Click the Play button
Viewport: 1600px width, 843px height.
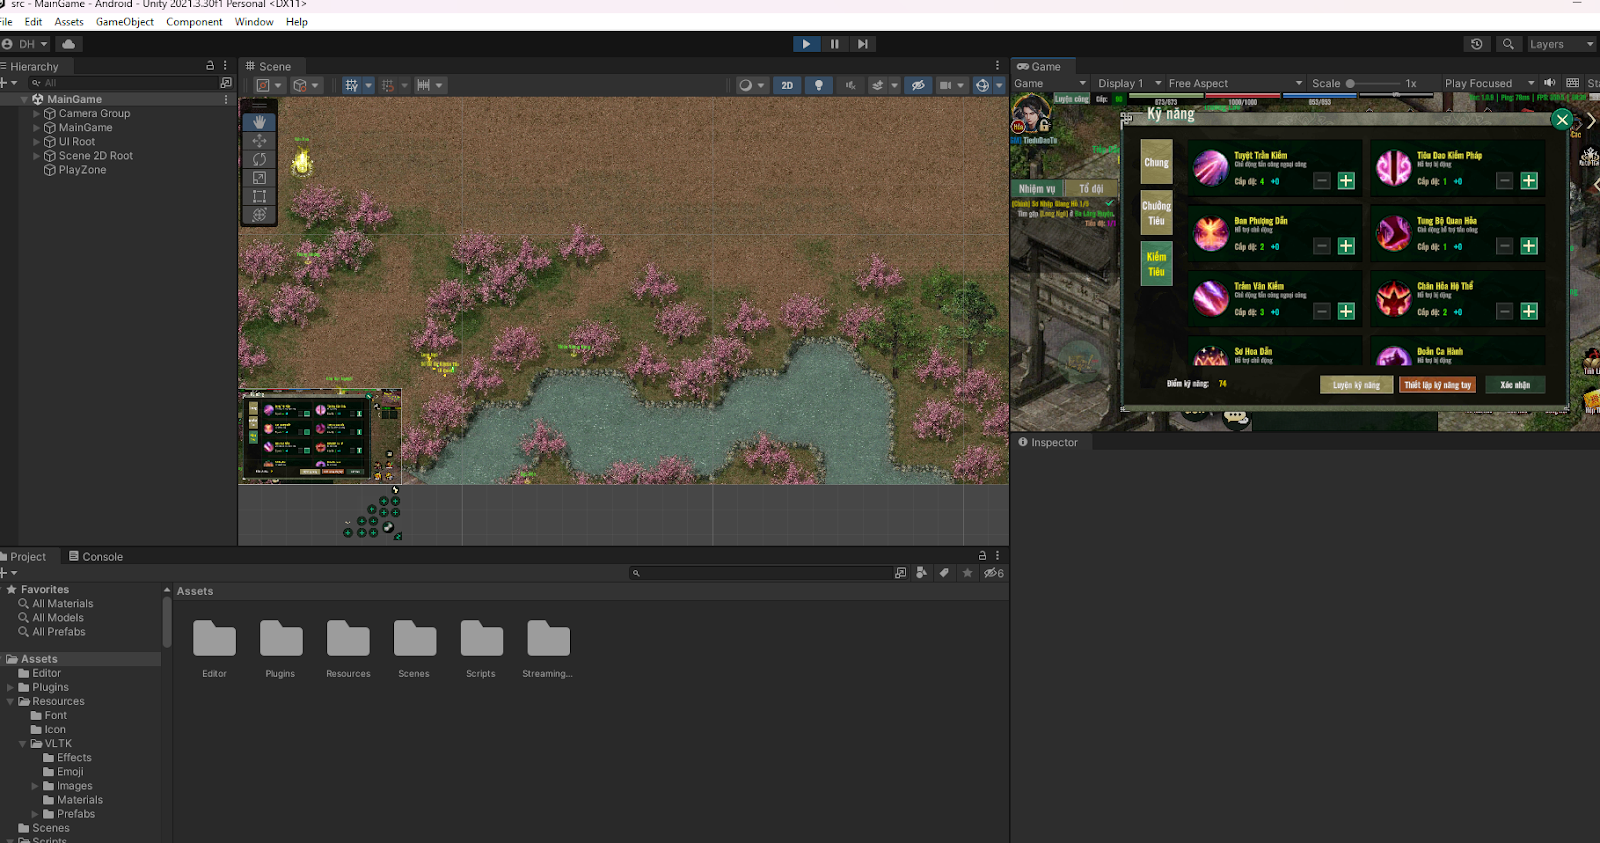(x=806, y=44)
